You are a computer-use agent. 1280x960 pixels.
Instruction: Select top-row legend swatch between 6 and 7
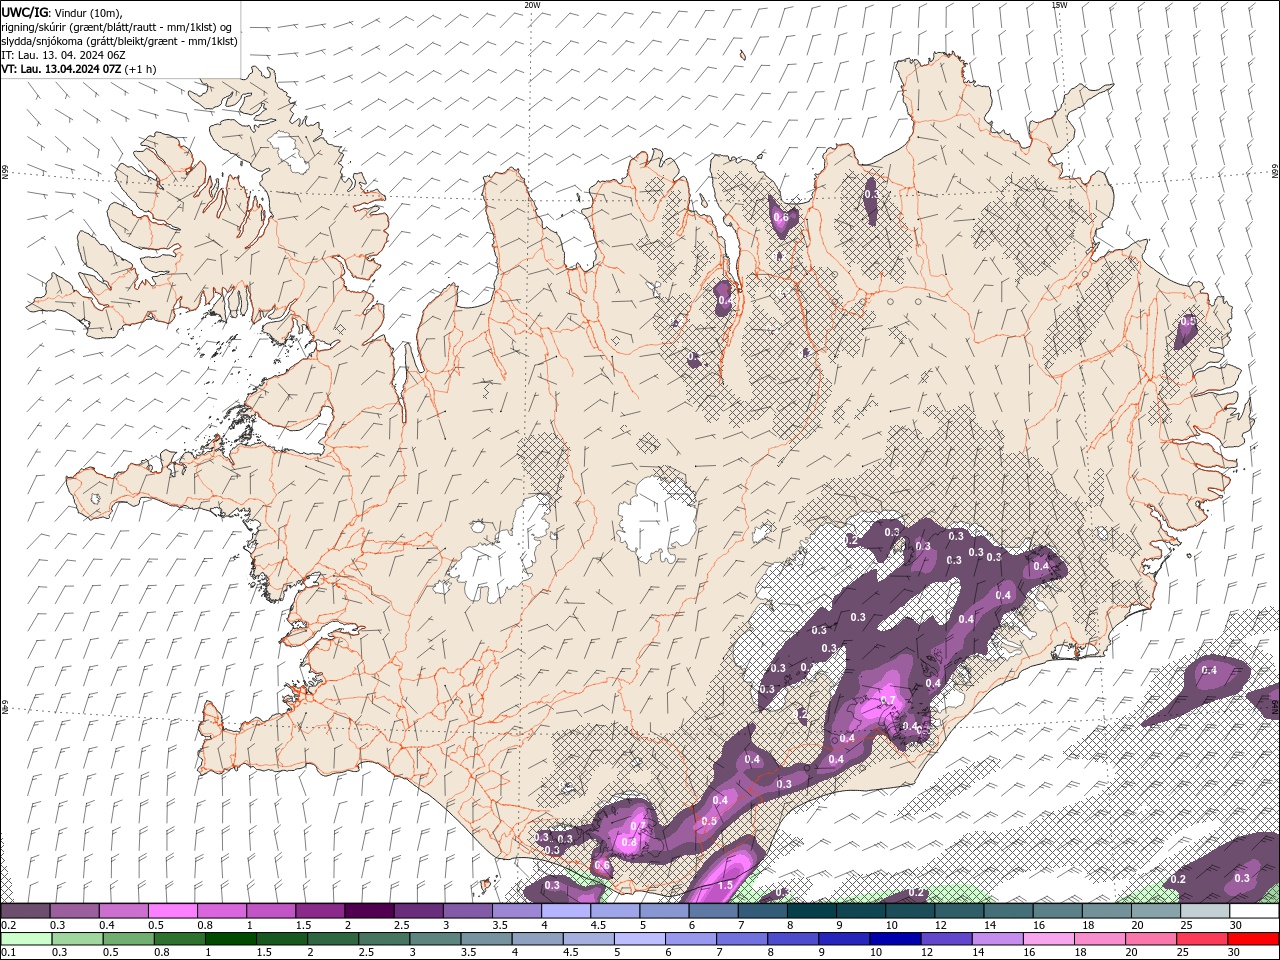coord(714,911)
